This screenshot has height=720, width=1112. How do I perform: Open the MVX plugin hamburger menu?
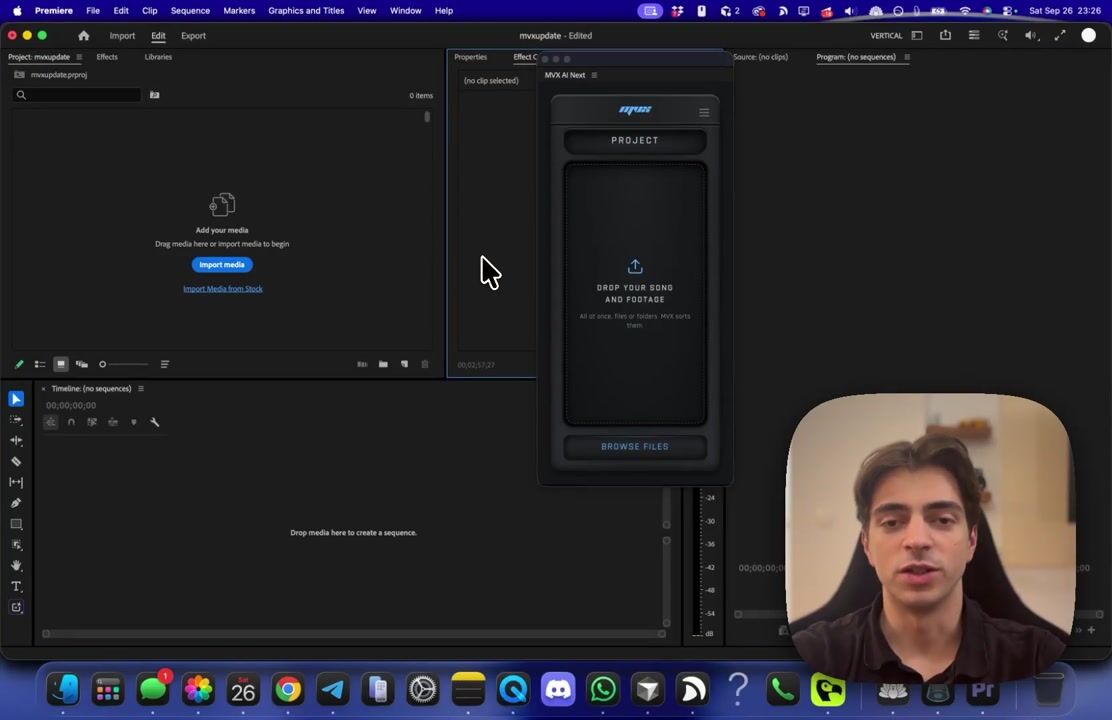704,112
